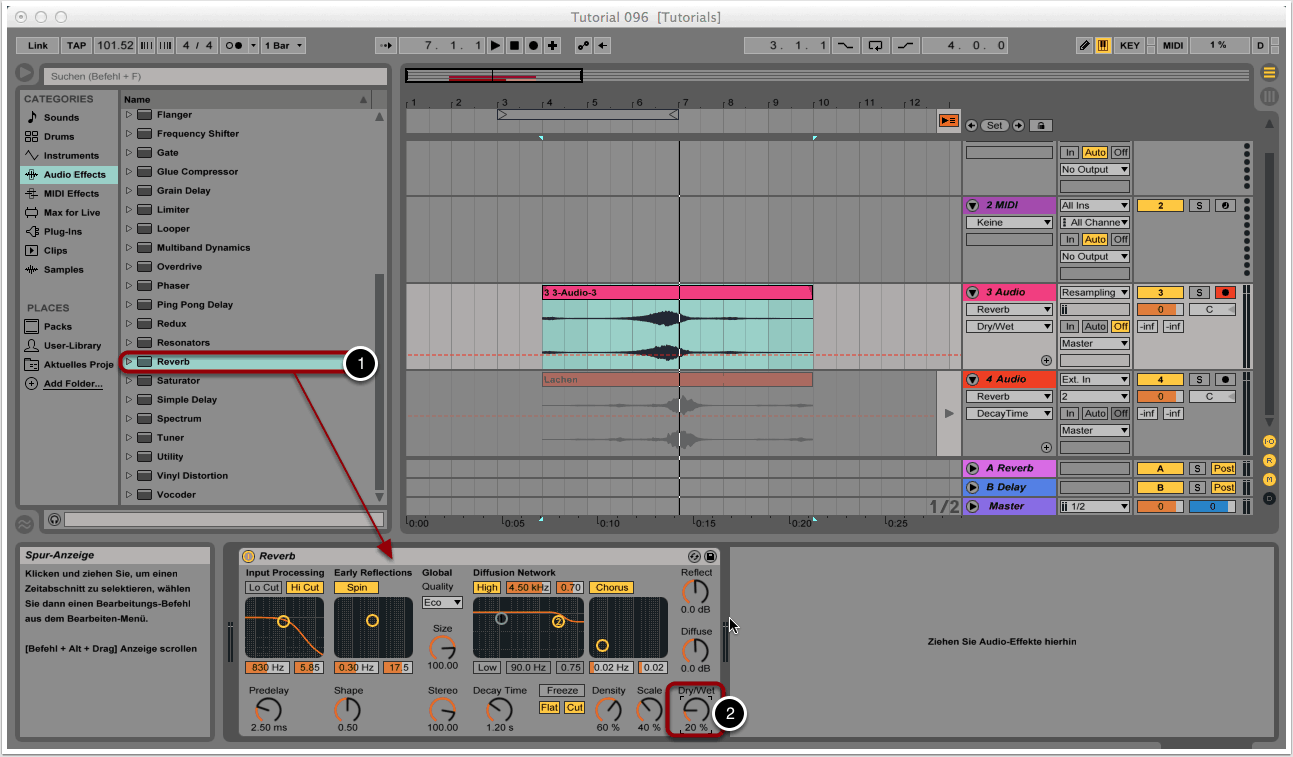Click the Add Folder... link
The image size is (1293, 757).
pos(72,384)
